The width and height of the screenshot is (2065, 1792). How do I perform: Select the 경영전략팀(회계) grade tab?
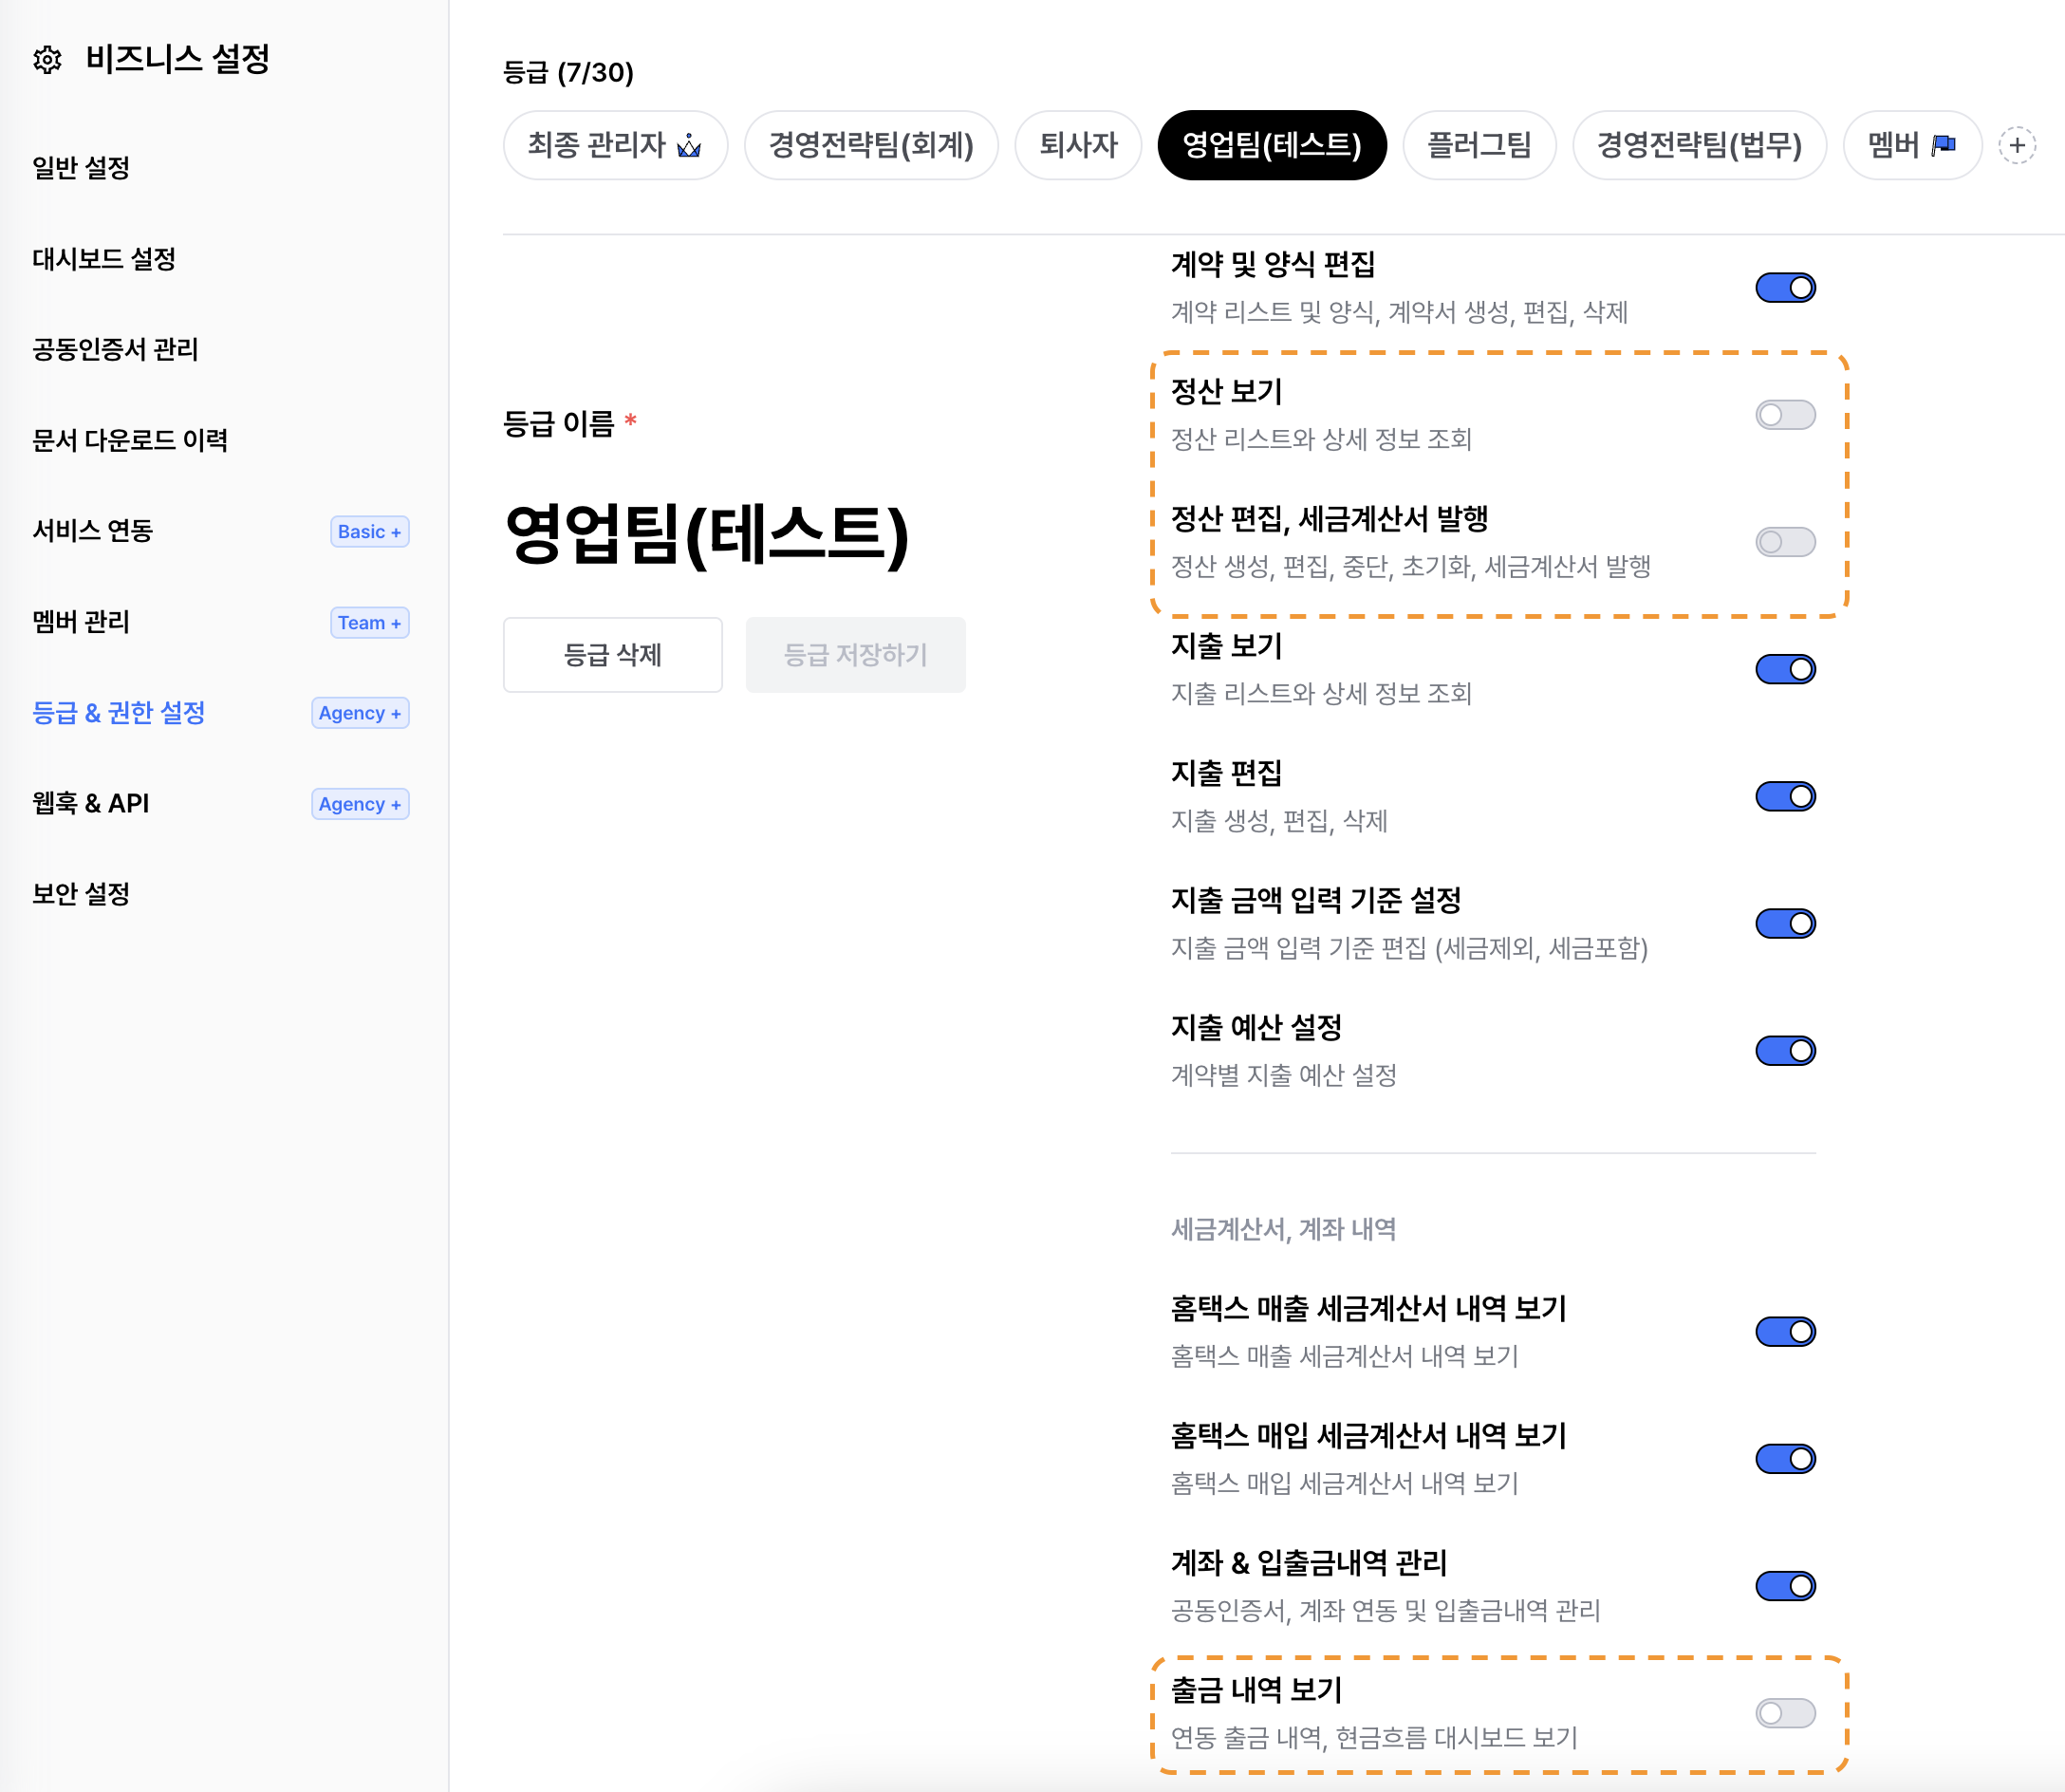(x=870, y=146)
